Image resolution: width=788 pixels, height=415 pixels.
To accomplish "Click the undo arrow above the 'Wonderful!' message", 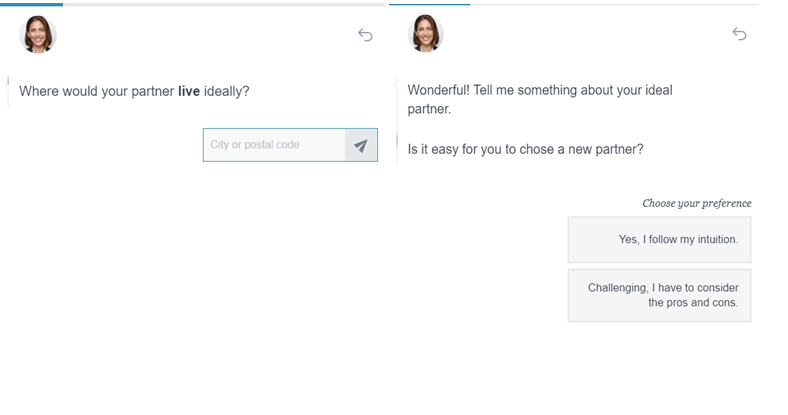I will [739, 34].
